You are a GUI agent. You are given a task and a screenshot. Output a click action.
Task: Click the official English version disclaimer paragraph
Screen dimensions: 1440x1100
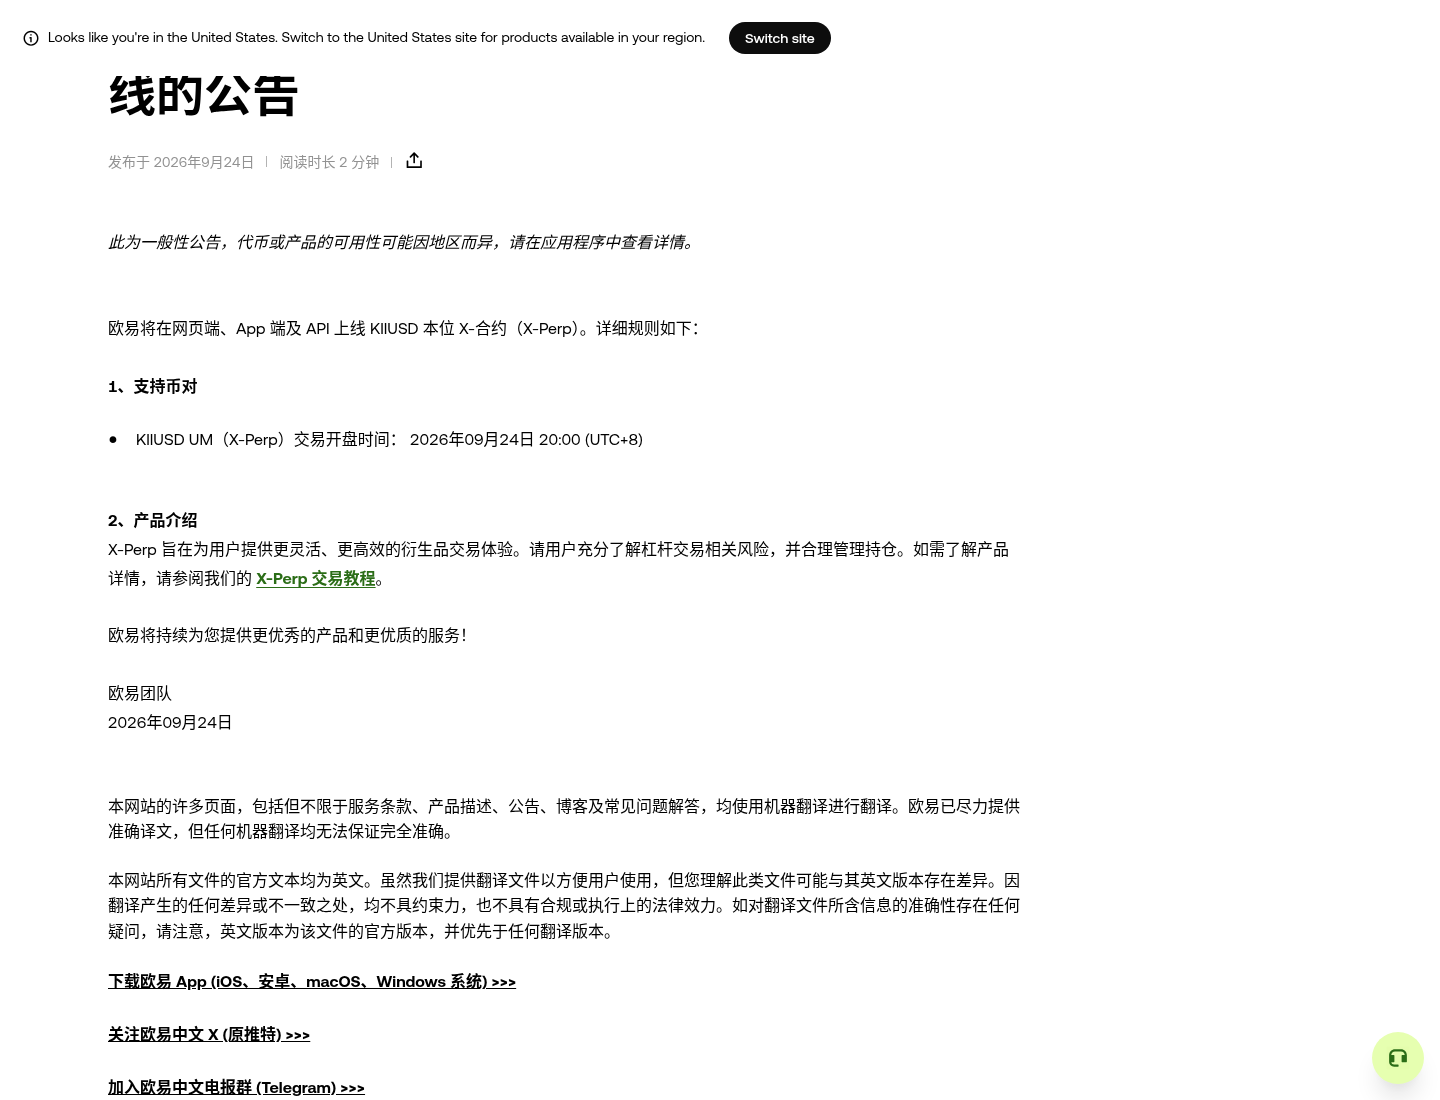564,905
